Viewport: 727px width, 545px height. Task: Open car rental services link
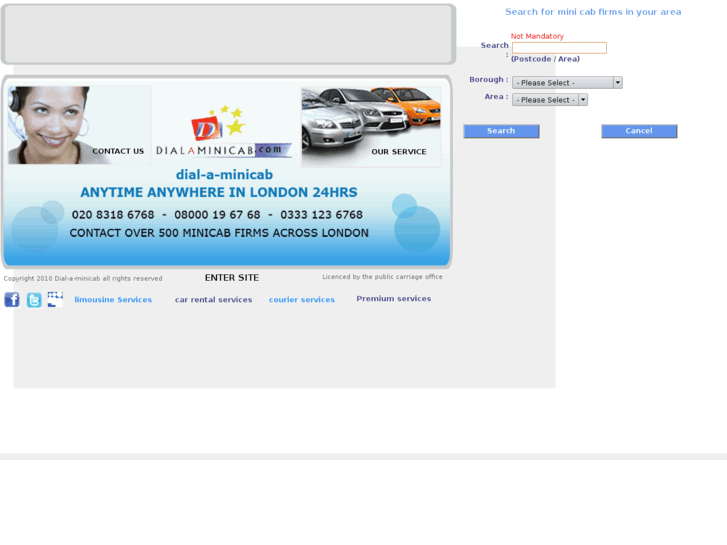point(213,300)
